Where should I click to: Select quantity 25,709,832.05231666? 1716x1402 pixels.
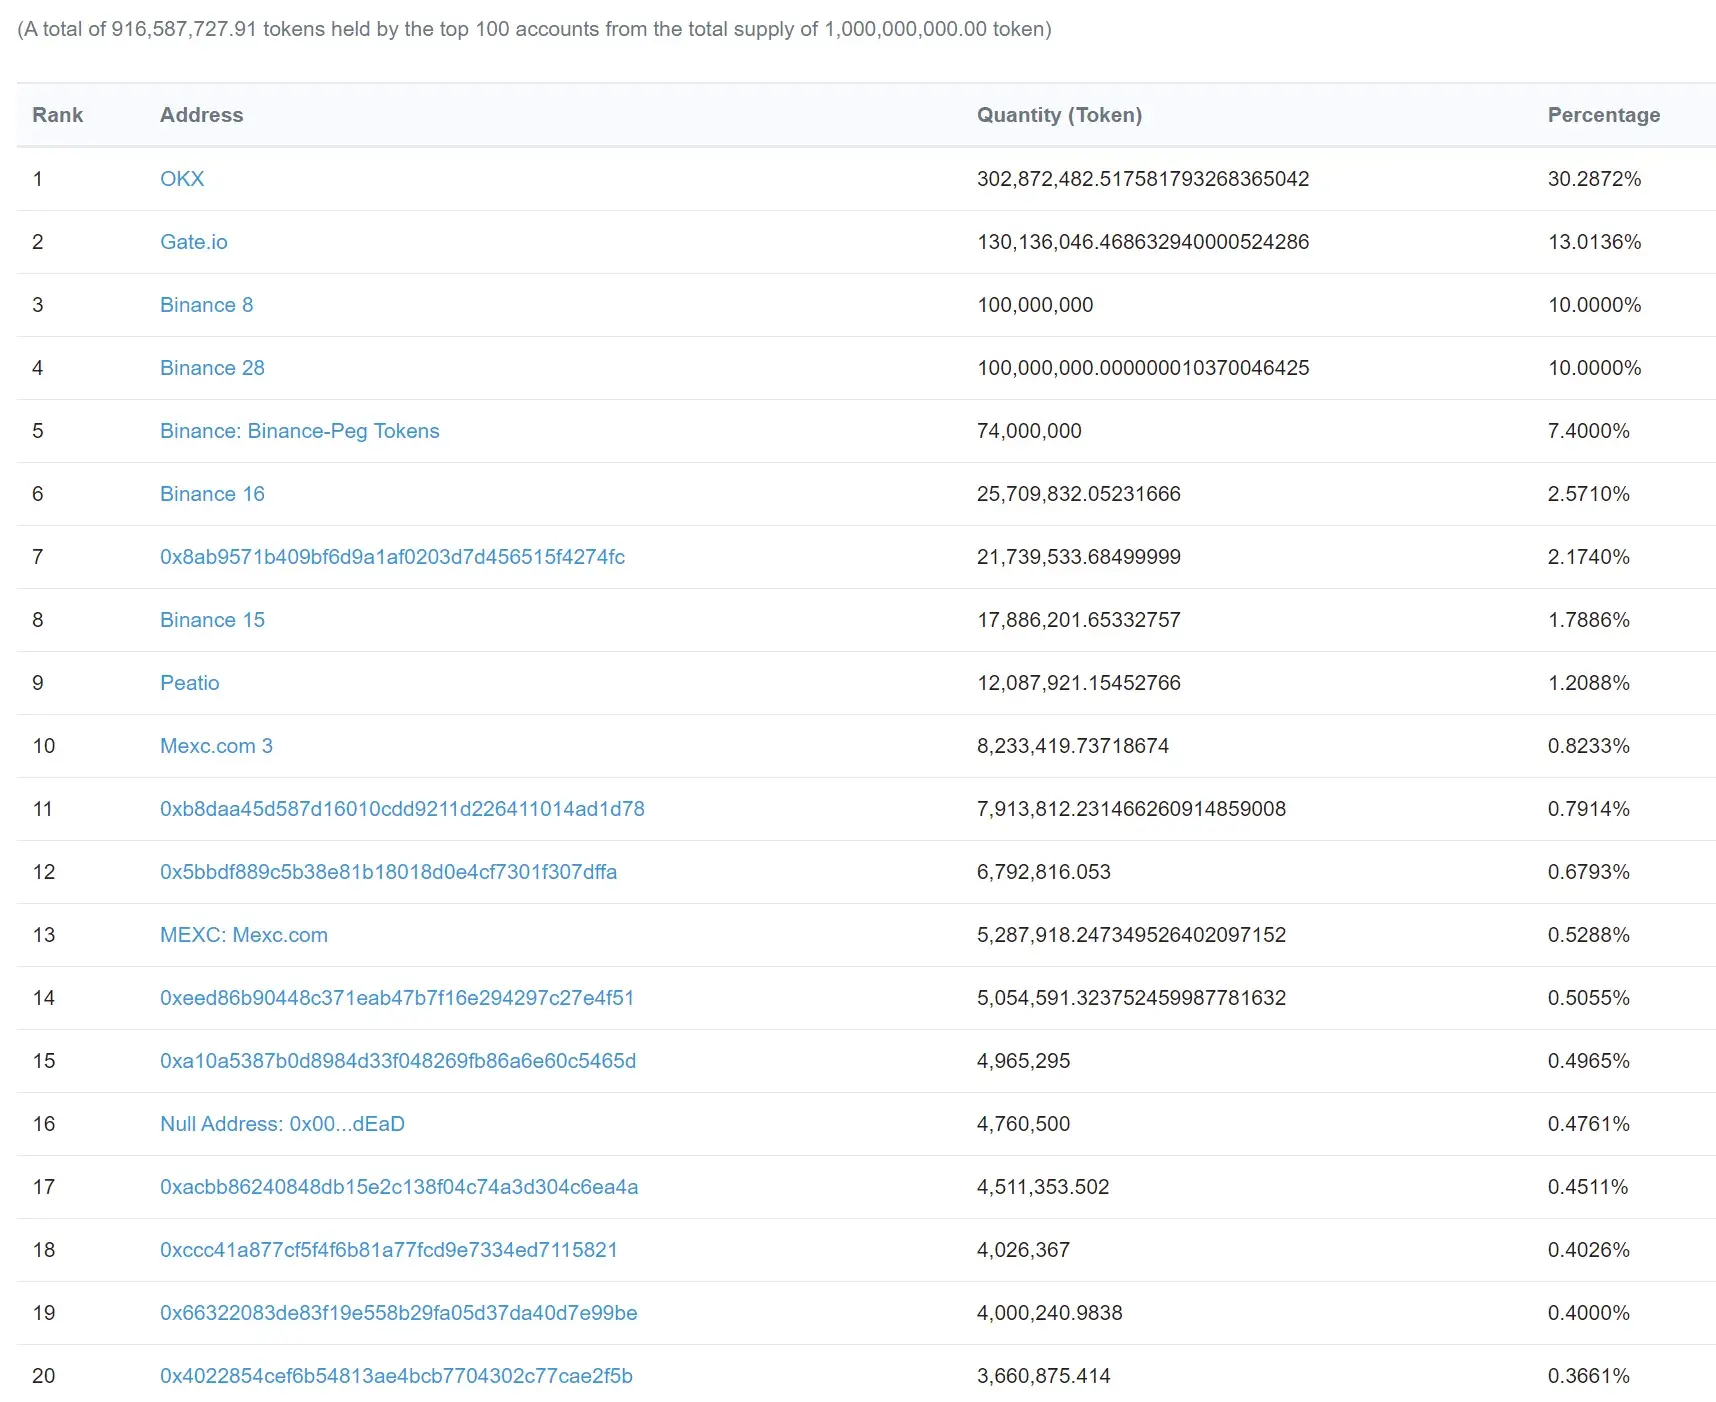tap(1079, 494)
